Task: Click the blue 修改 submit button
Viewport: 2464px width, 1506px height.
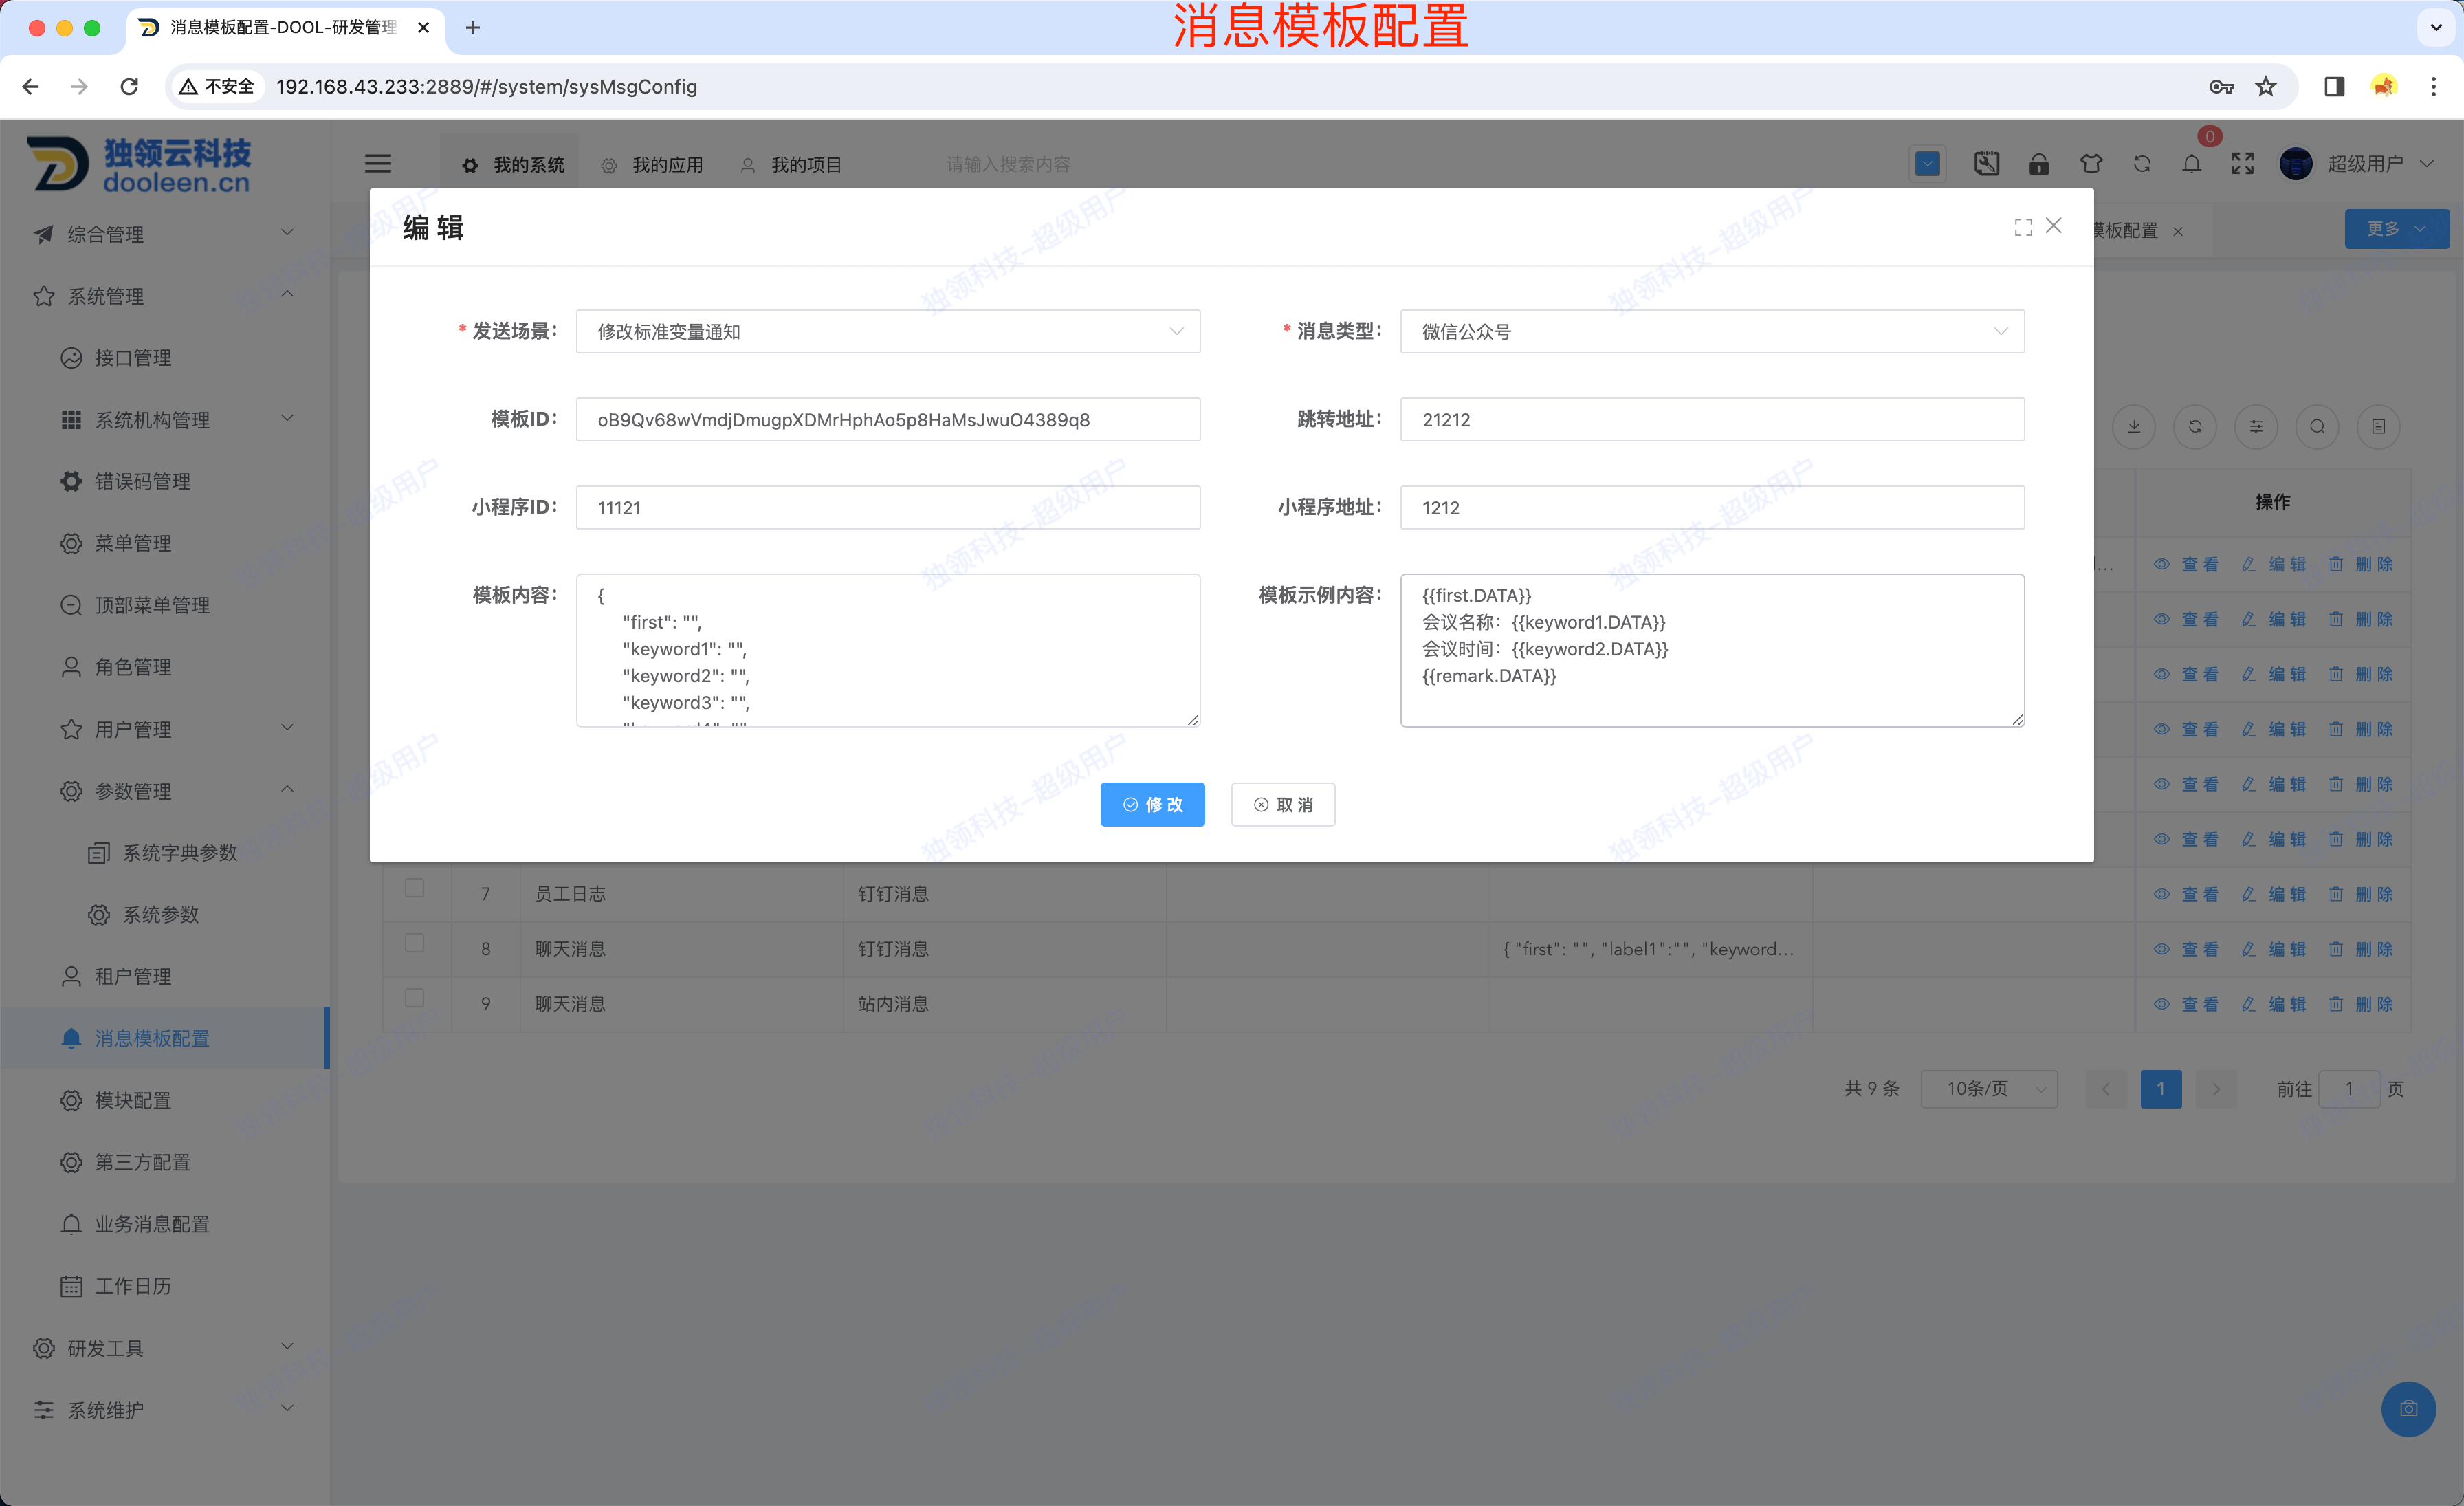Action: tap(1152, 805)
